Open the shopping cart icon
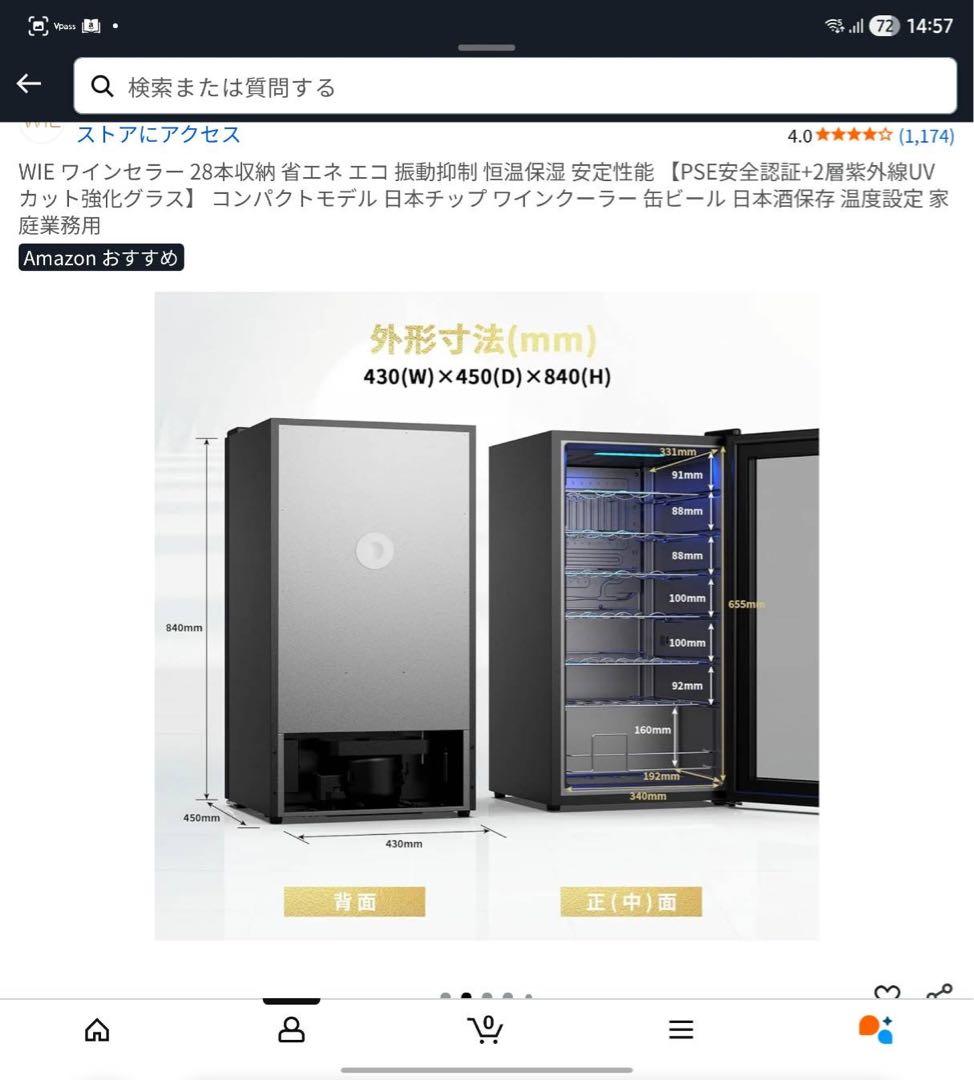This screenshot has width=974, height=1080. 486,1030
